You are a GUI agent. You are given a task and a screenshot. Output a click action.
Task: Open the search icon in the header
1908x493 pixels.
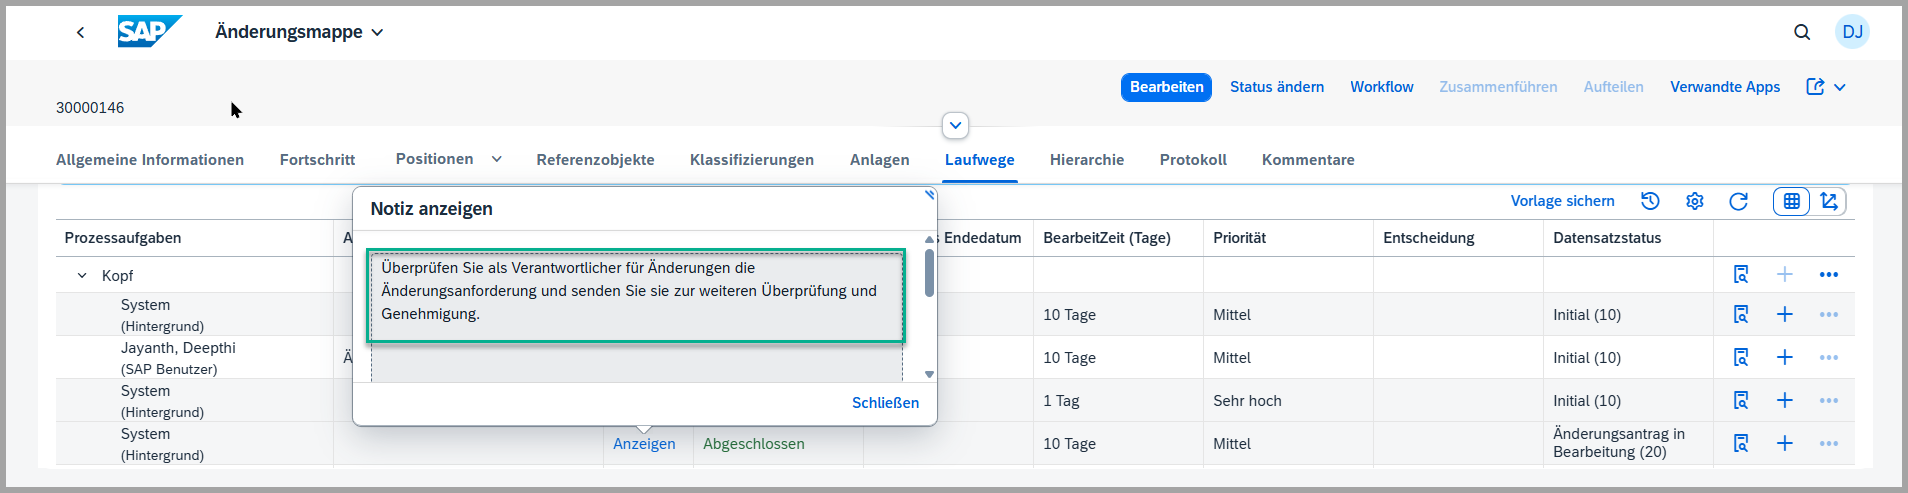click(x=1802, y=32)
